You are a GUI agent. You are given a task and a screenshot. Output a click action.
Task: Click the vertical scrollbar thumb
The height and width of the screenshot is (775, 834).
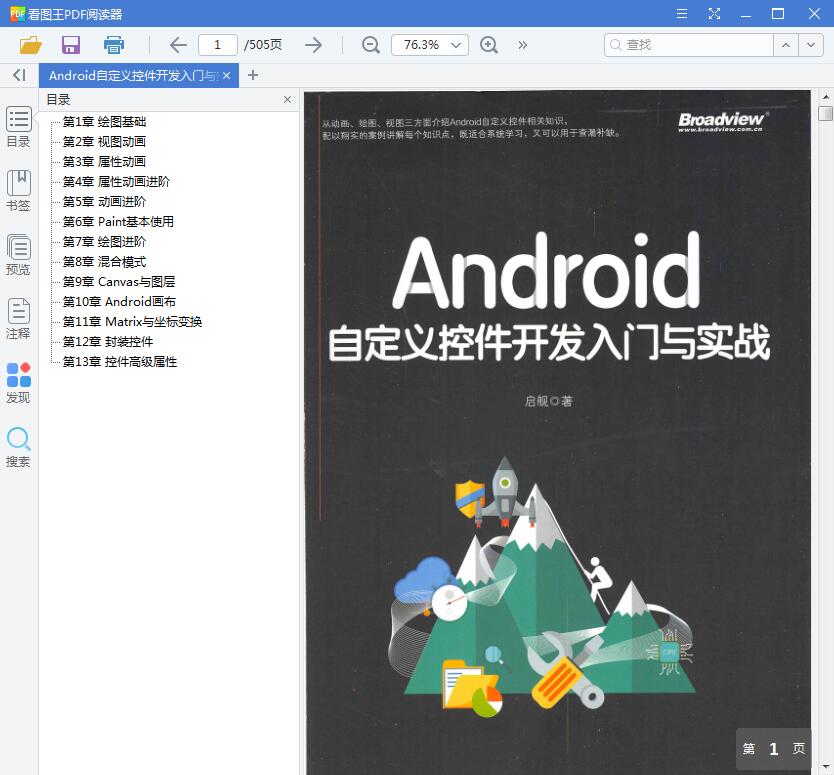click(825, 113)
